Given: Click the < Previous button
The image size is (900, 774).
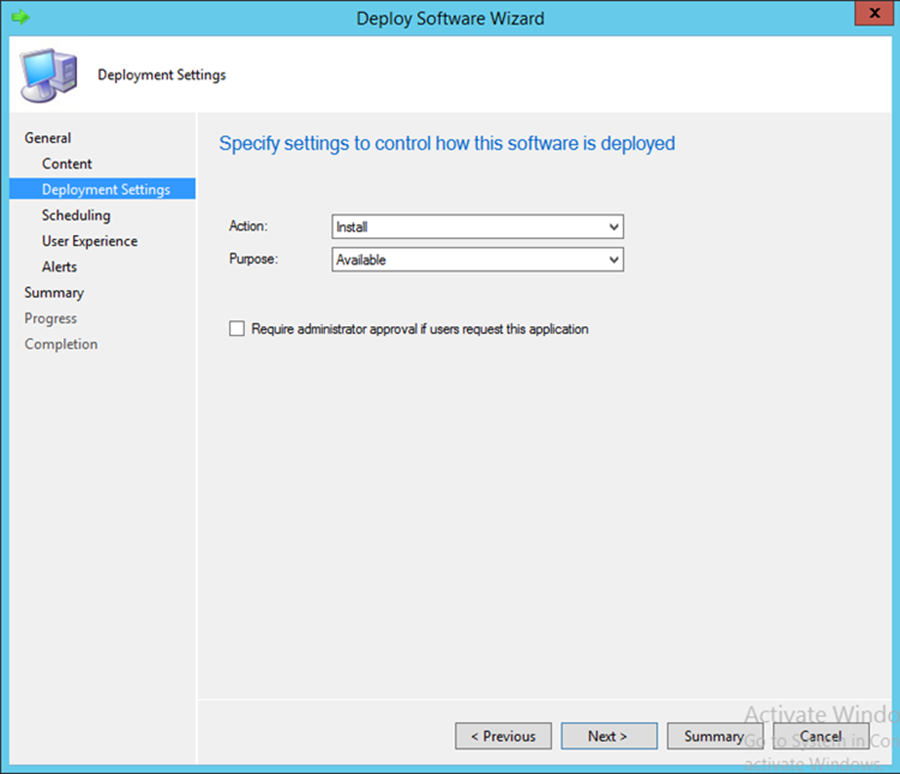Looking at the screenshot, I should pos(503,736).
